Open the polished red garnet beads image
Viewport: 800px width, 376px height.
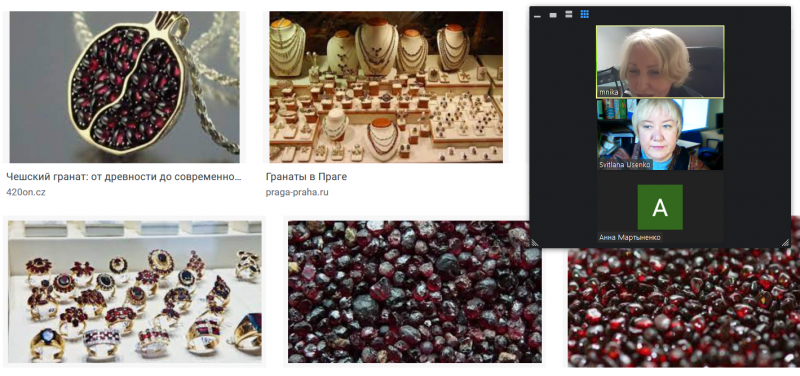(684, 308)
